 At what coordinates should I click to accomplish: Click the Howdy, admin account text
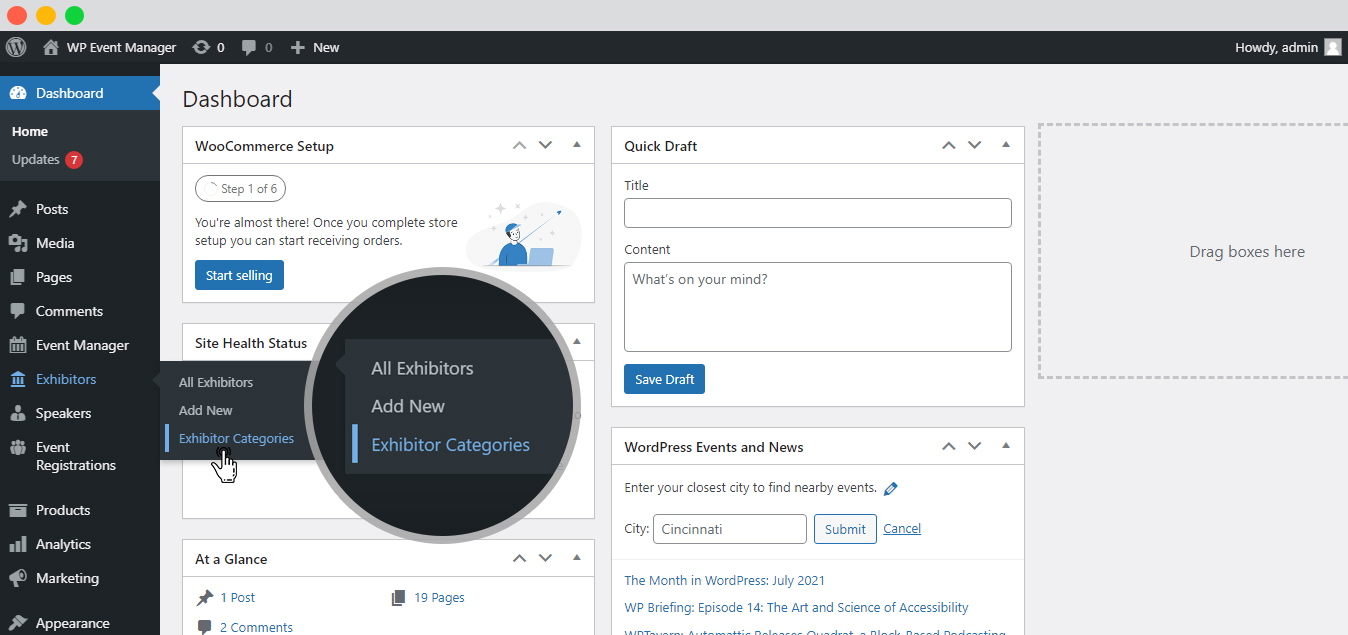coord(1276,47)
